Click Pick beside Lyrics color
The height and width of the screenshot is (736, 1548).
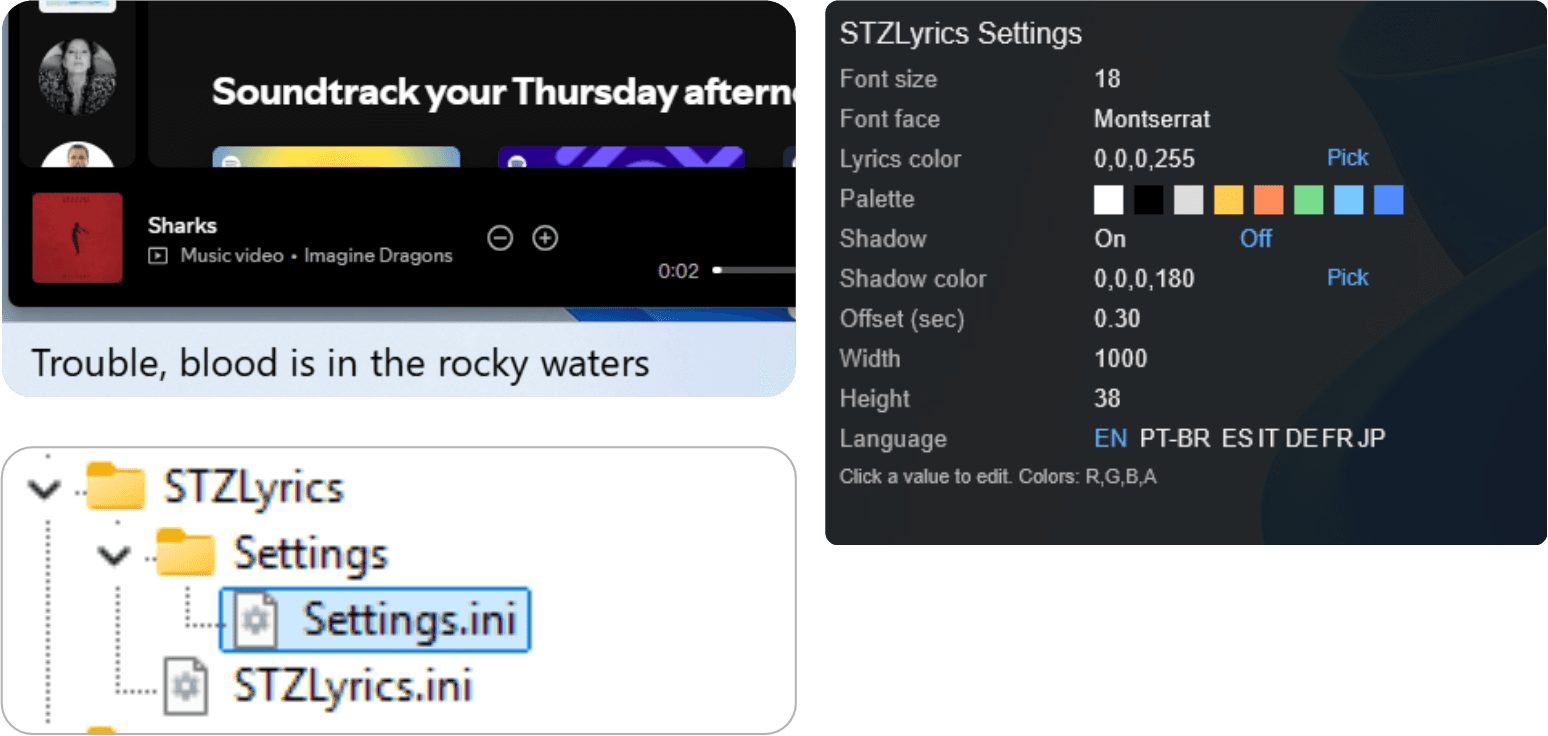1347,158
